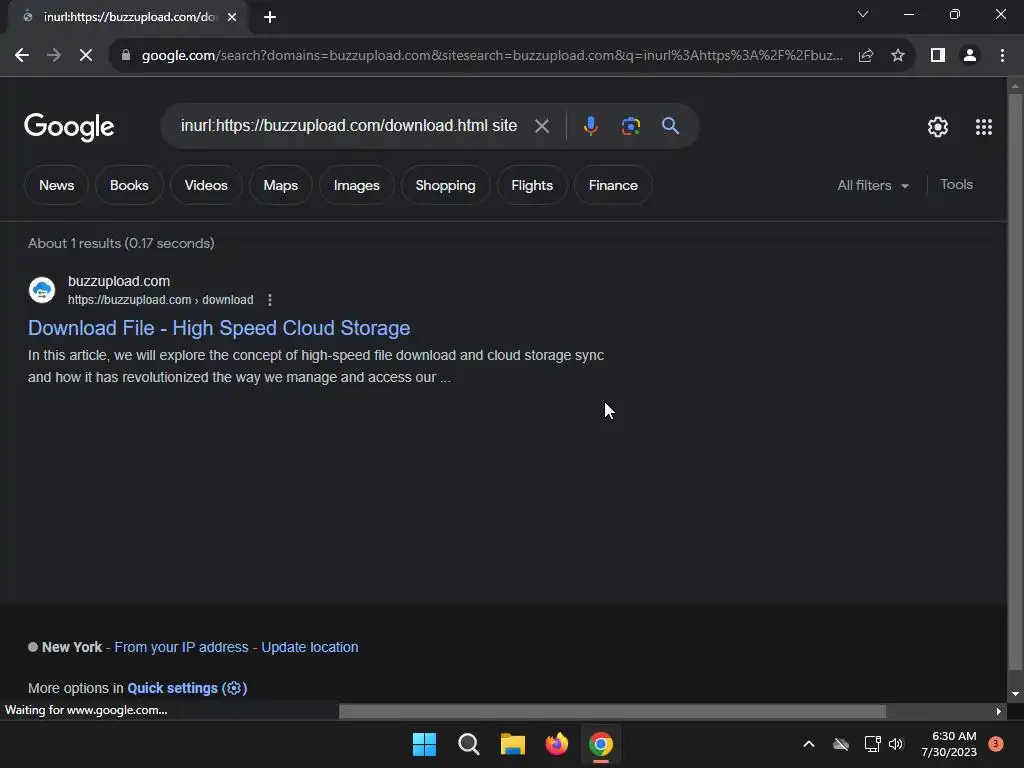
Task: Open the Chrome three-dot menu
Action: click(x=1002, y=56)
